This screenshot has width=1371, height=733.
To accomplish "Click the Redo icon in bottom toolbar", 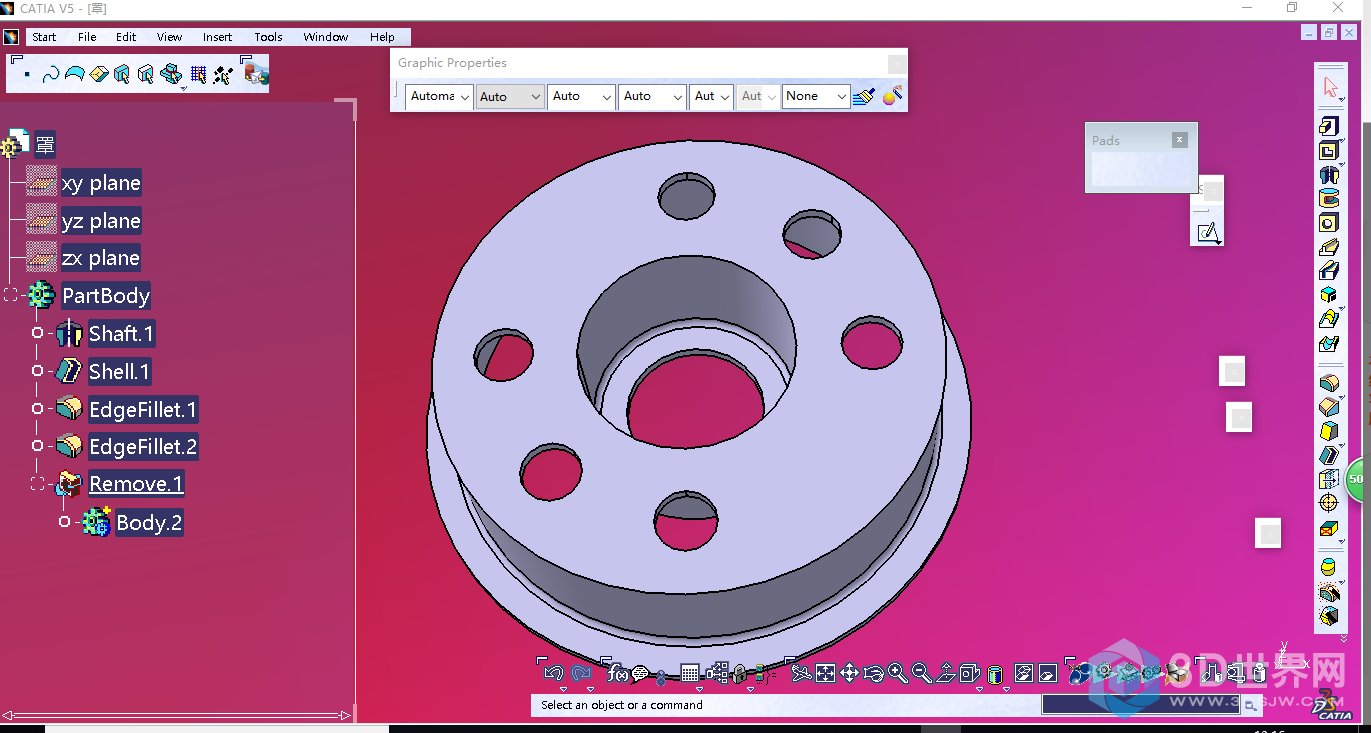I will pyautogui.click(x=581, y=673).
